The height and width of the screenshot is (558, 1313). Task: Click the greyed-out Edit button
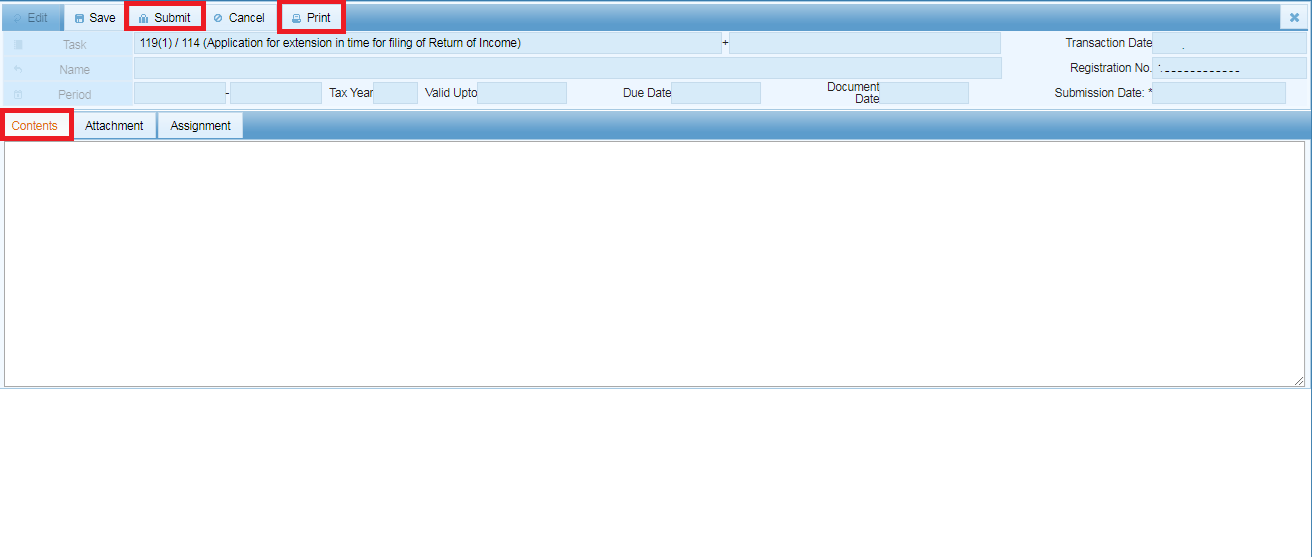point(29,18)
